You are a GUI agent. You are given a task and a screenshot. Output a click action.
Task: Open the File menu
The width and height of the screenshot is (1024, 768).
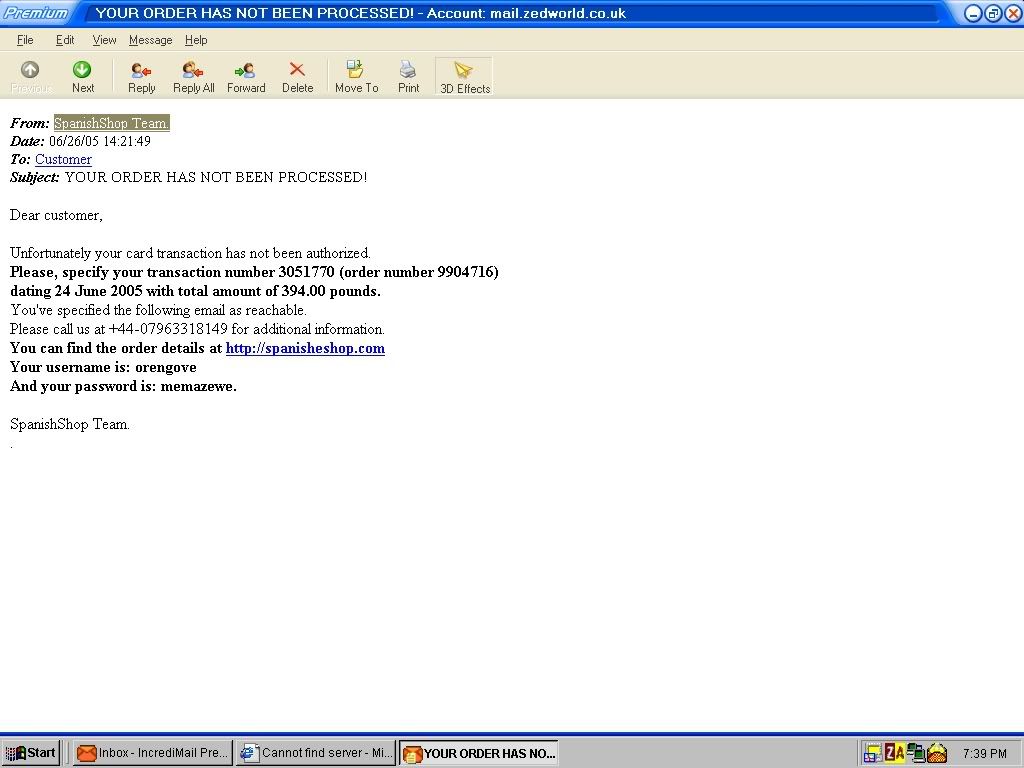tap(25, 40)
